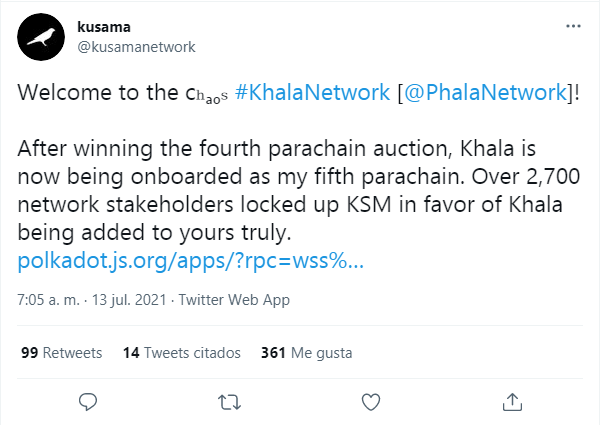Like the tweet with the heart icon

371,401
